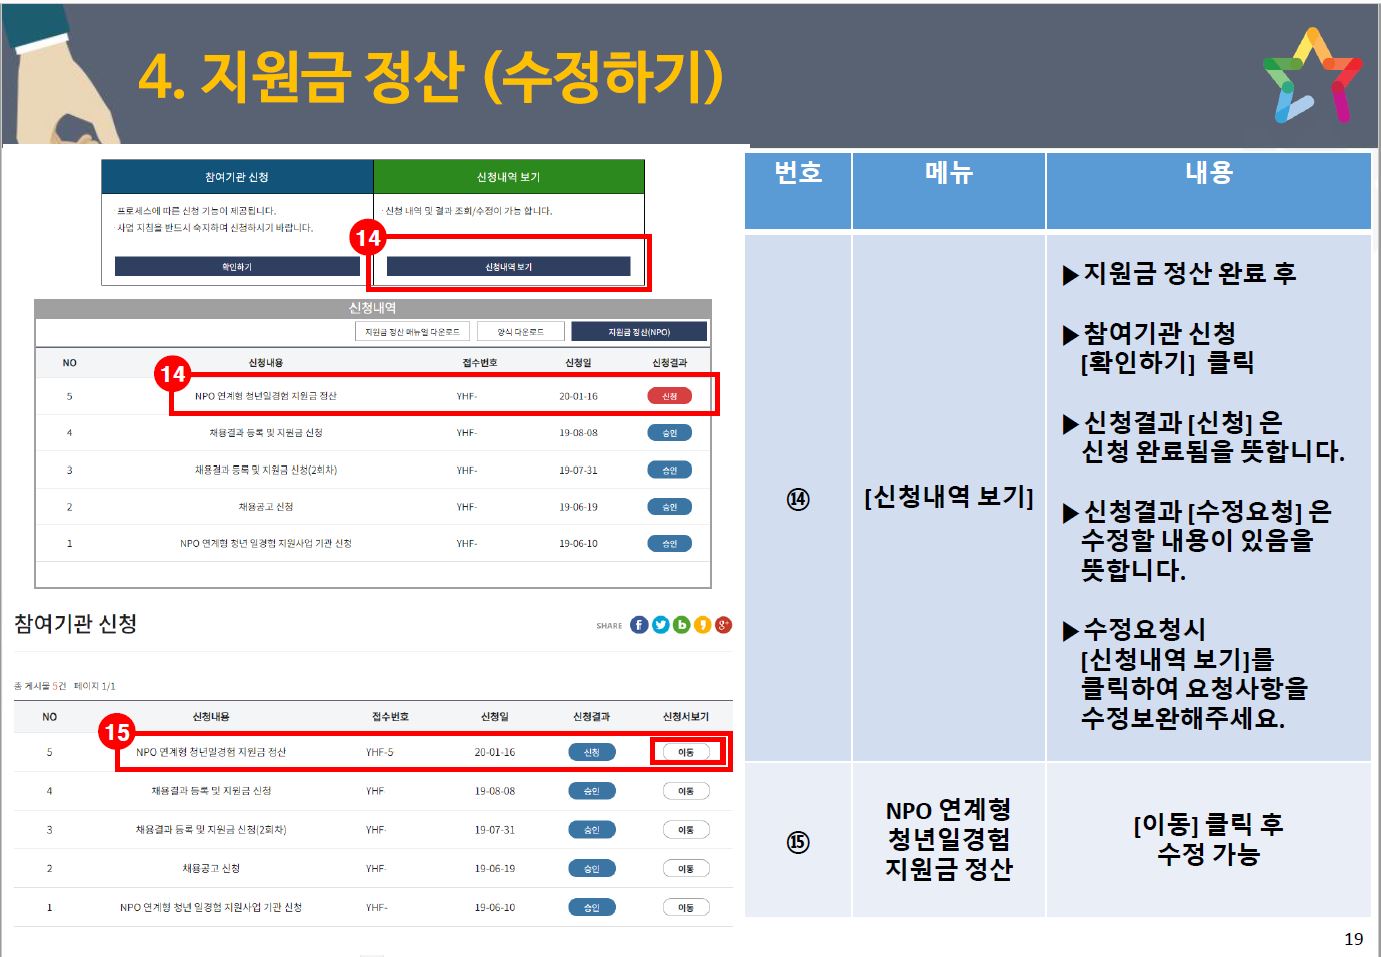Open '채용결과 등록 및 지원금 신청' in 신청내역 table
The width and height of the screenshot is (1381, 957).
pos(266,433)
